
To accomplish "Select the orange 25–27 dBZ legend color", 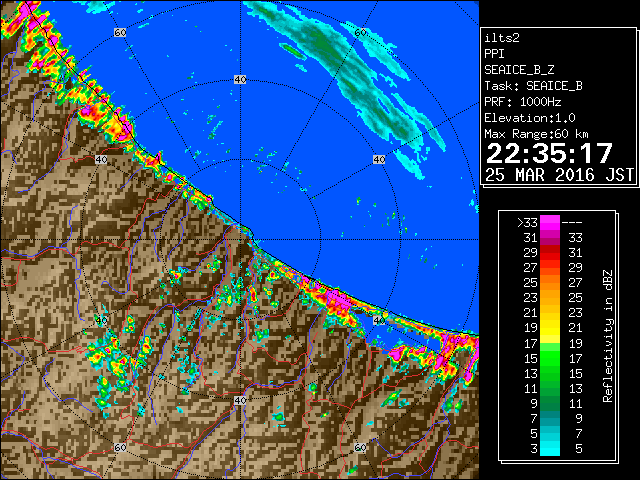I will click(x=550, y=282).
